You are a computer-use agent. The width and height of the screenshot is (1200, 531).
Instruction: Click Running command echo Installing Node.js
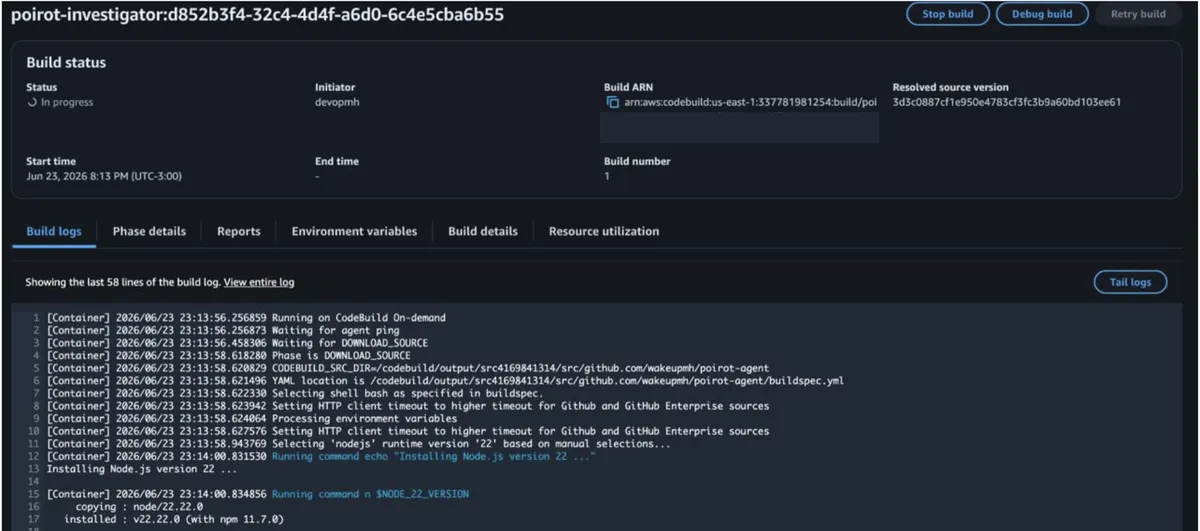point(433,456)
